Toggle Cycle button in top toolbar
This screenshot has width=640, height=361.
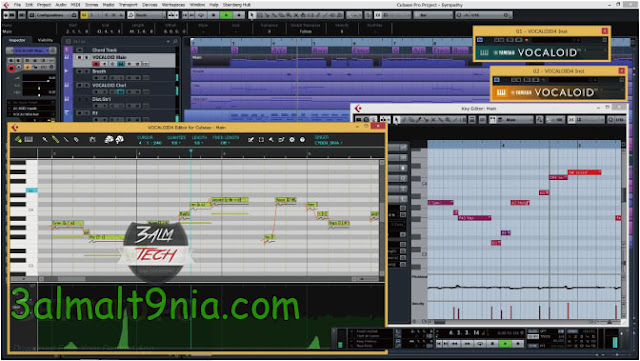tap(201, 15)
